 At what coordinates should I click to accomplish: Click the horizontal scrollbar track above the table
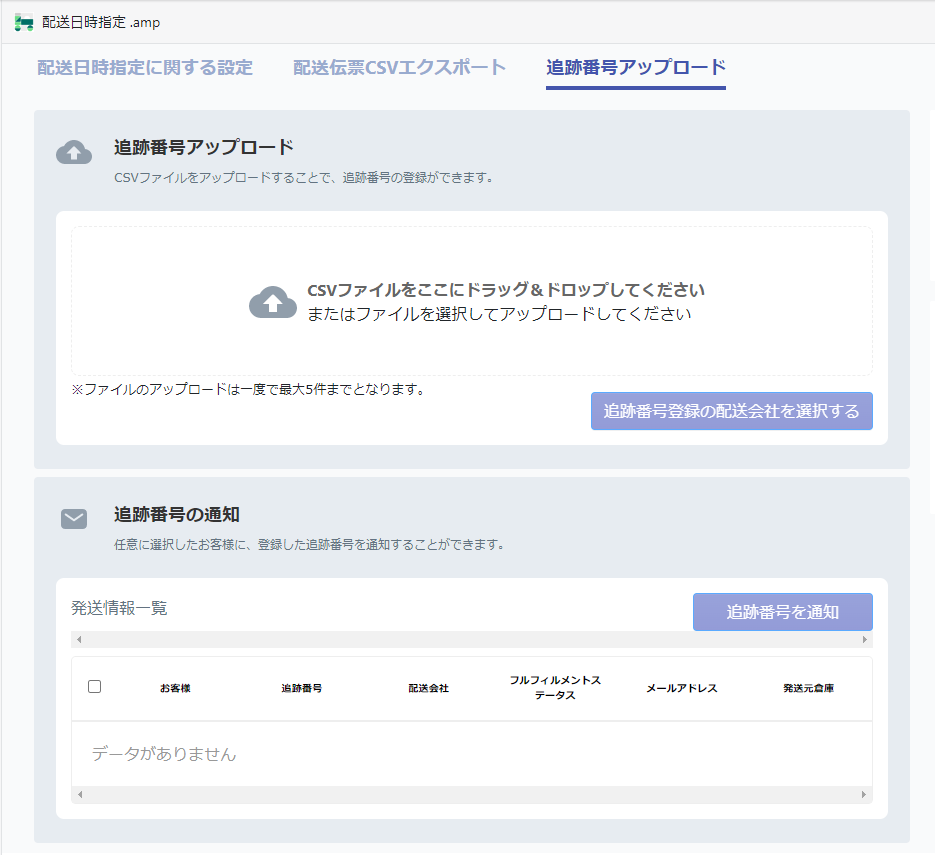tap(472, 640)
